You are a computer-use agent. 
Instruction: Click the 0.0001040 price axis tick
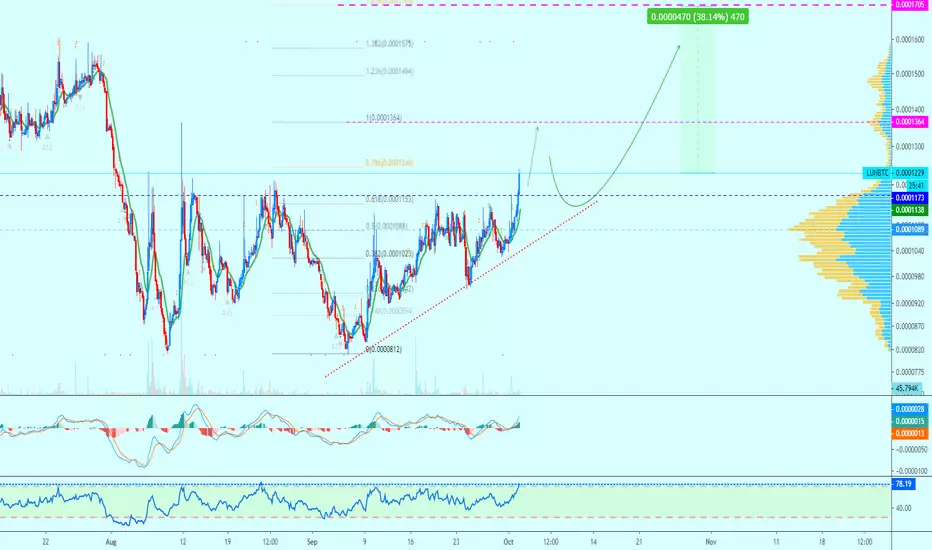click(x=910, y=251)
